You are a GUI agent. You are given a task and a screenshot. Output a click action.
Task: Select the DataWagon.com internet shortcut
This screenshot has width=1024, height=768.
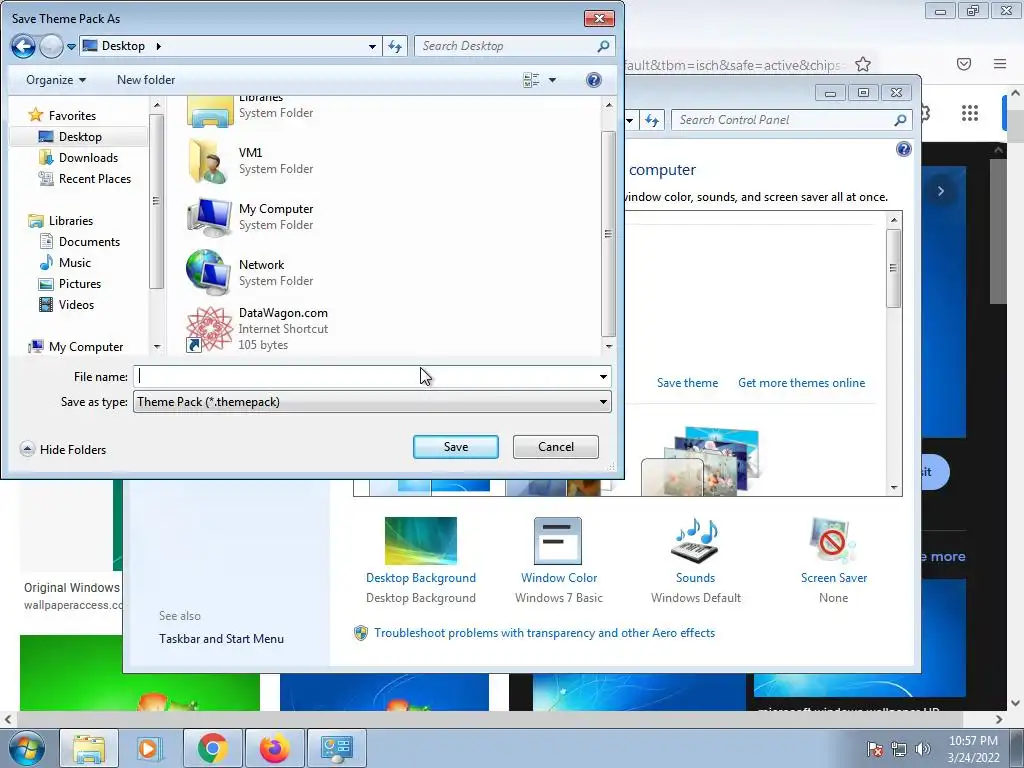click(257, 328)
